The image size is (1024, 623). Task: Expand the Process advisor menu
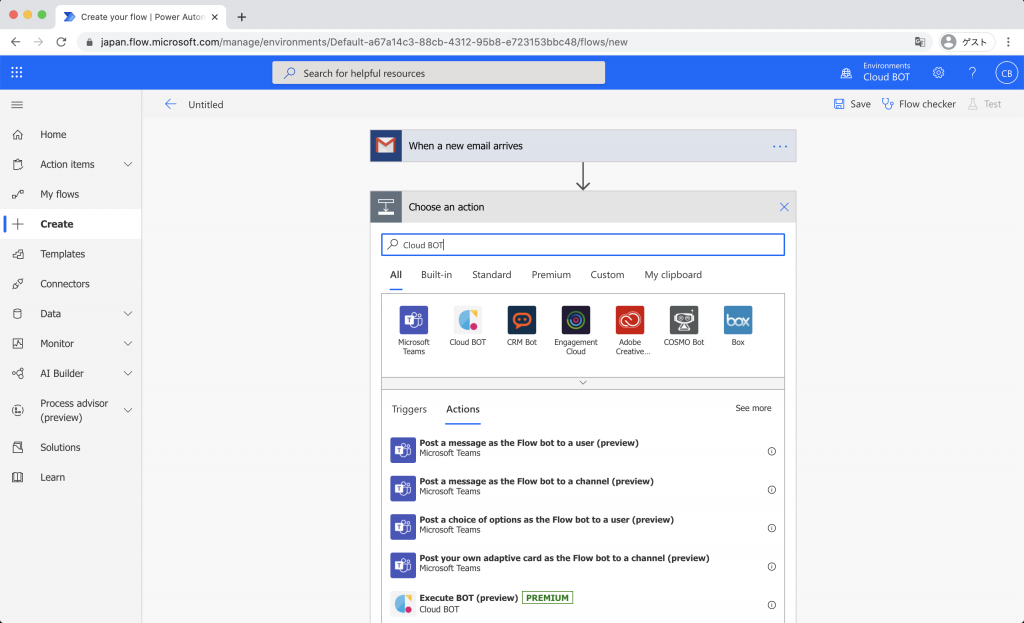coord(128,410)
